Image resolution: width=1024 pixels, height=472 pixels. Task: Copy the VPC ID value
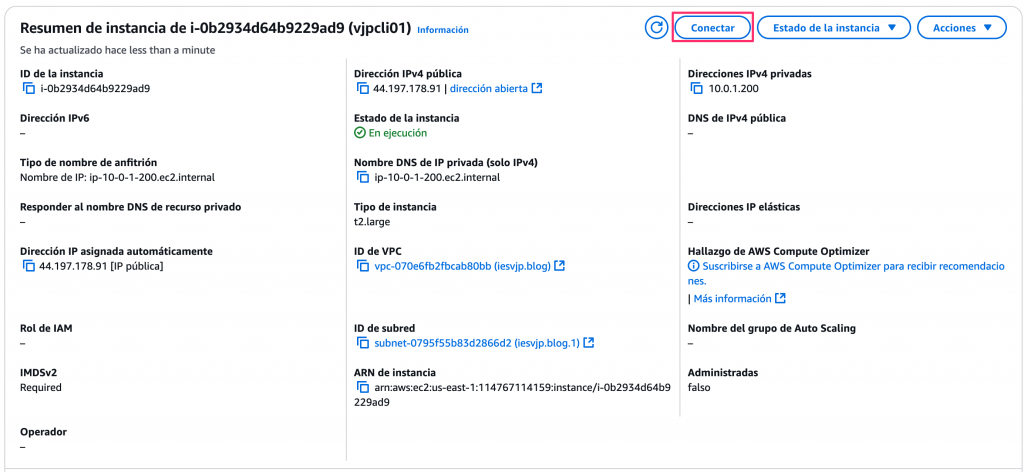[363, 266]
